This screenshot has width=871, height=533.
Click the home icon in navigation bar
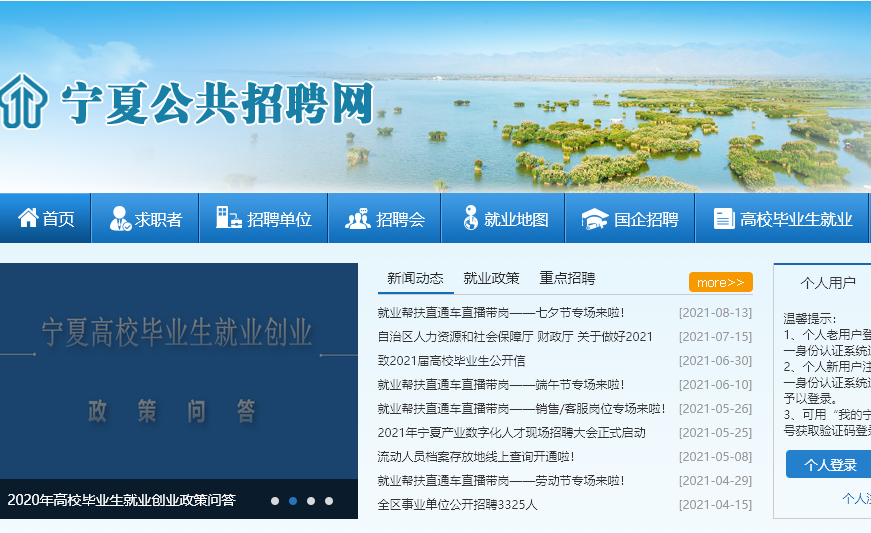pos(28,218)
